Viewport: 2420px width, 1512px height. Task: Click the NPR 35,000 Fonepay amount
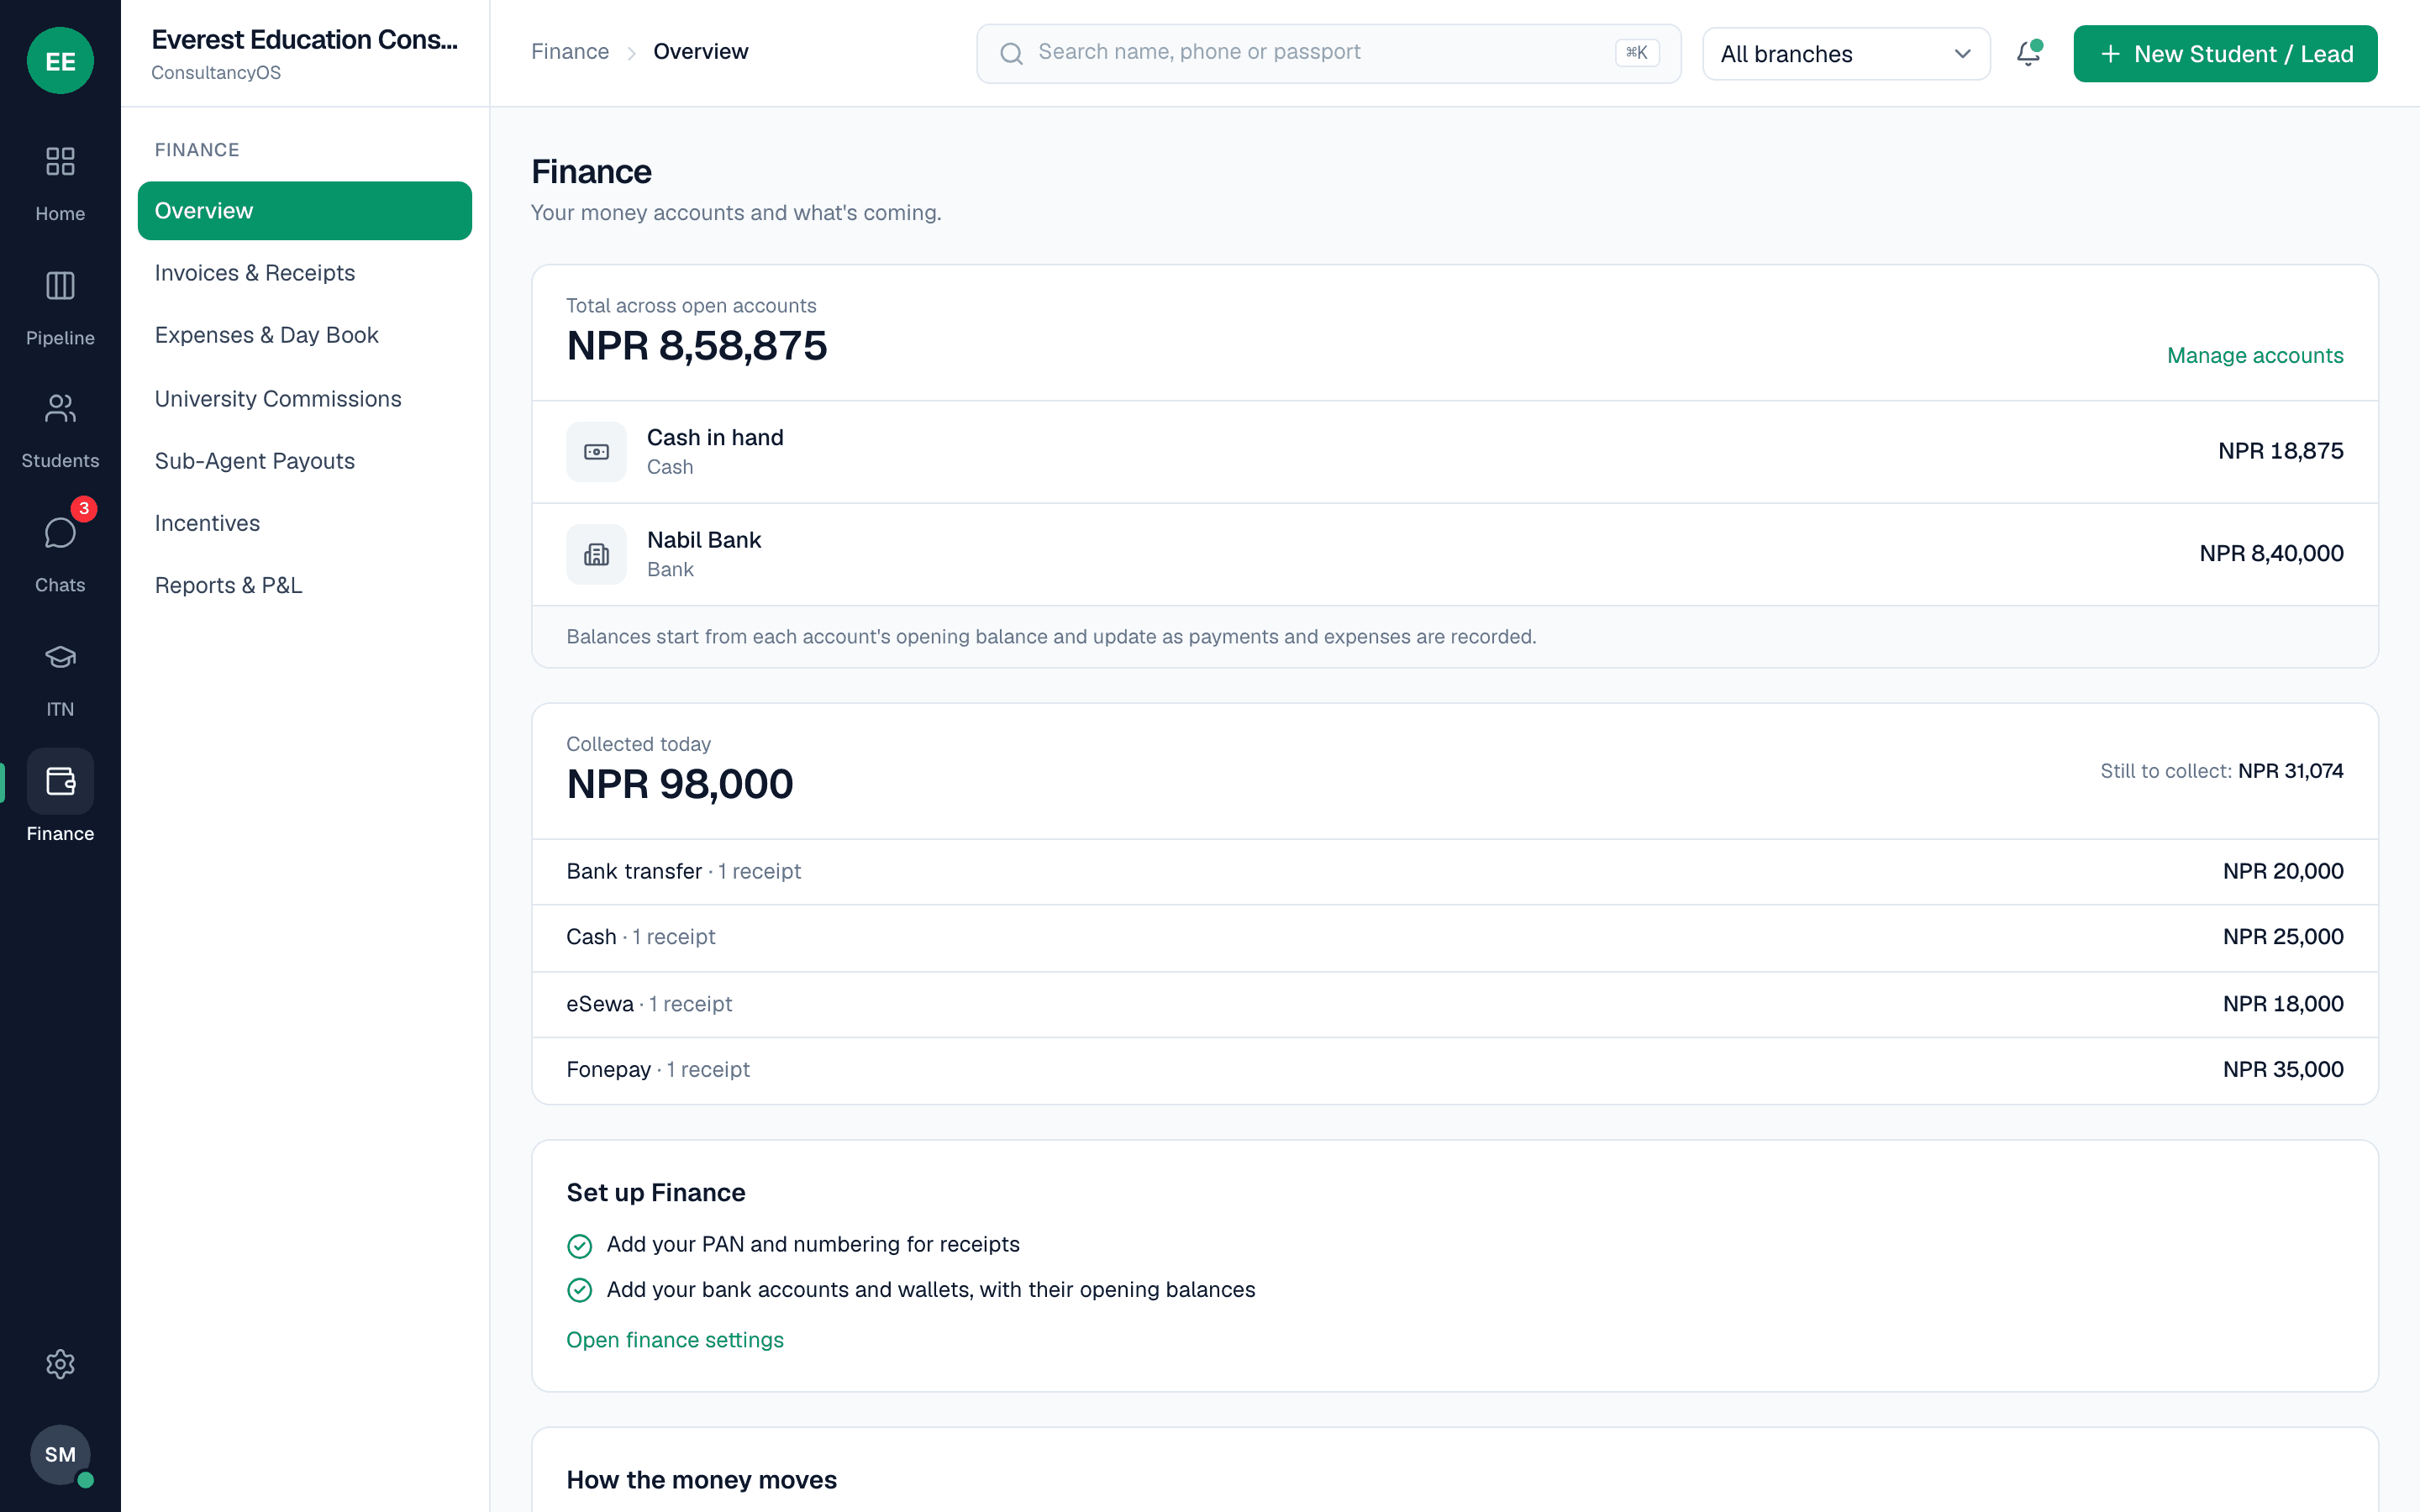tap(2282, 1070)
